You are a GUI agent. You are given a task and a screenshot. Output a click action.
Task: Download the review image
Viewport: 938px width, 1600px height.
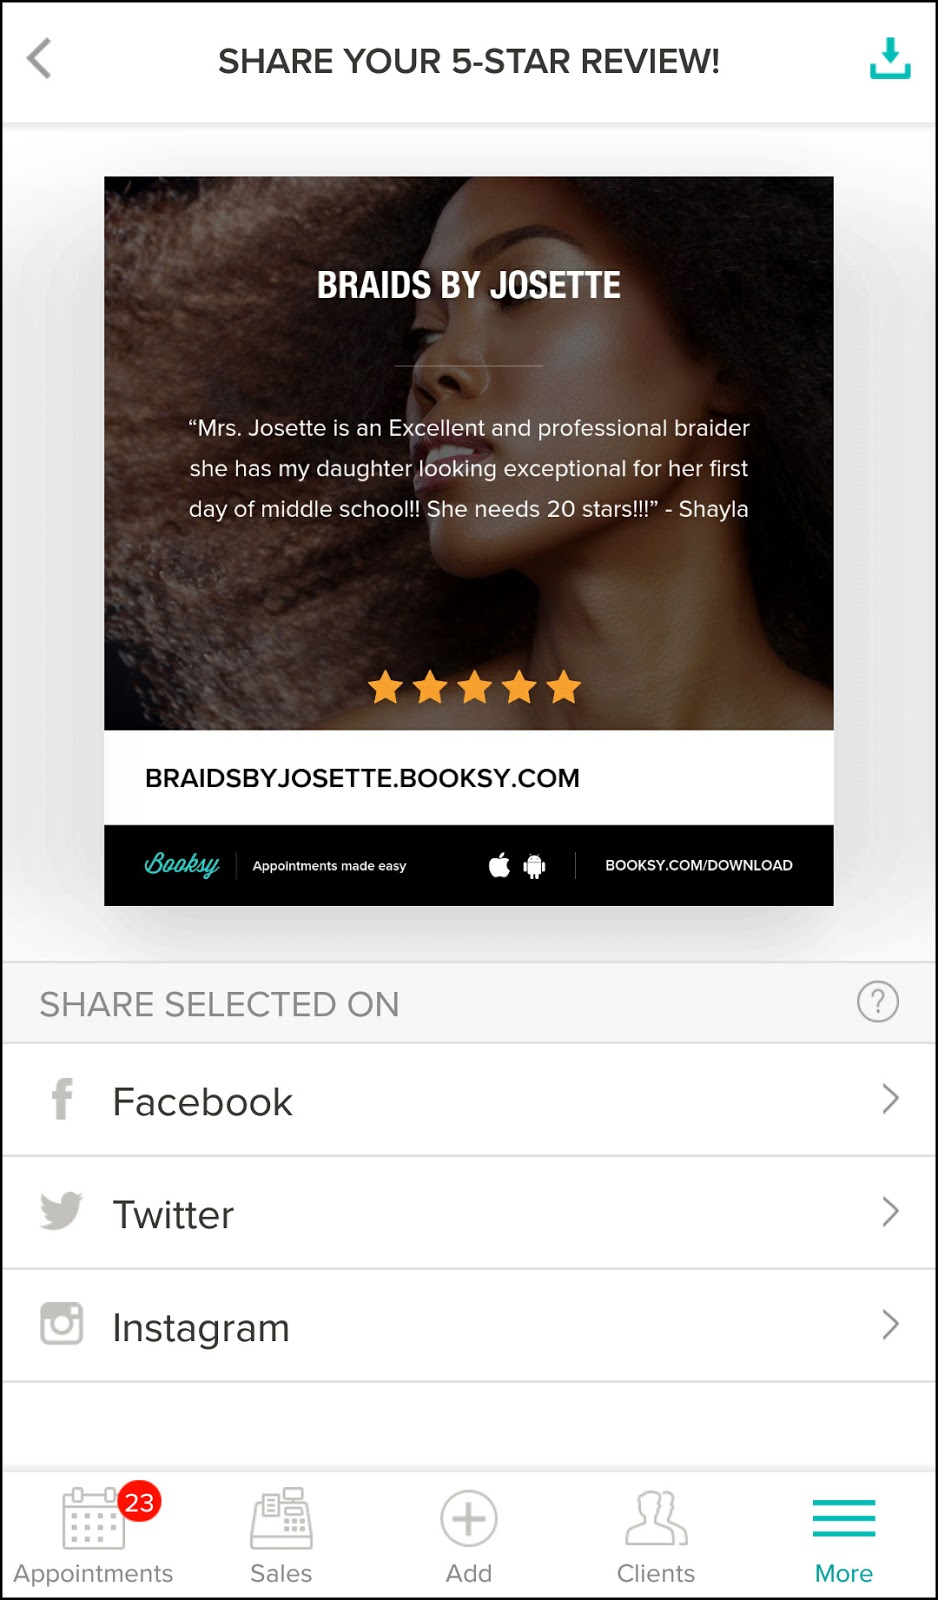pos(889,59)
